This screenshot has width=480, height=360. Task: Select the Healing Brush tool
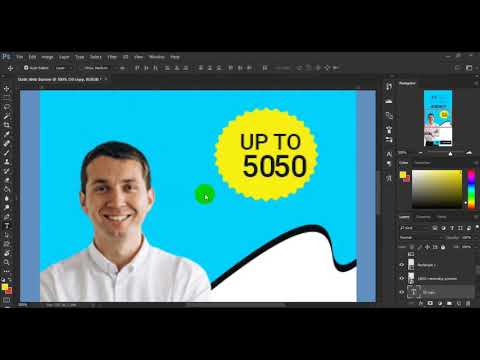[6, 143]
